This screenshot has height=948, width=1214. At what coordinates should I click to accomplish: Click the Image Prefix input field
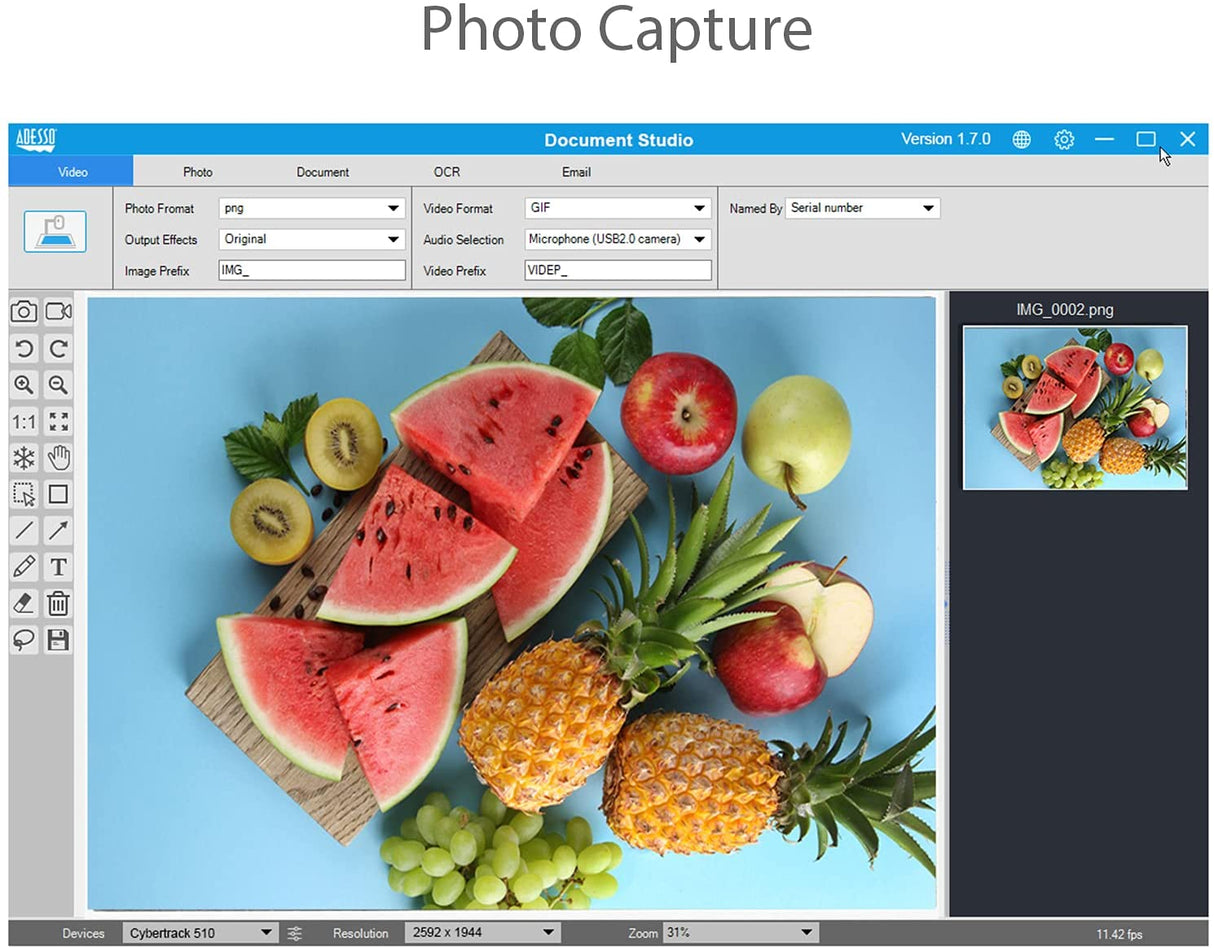tap(311, 271)
